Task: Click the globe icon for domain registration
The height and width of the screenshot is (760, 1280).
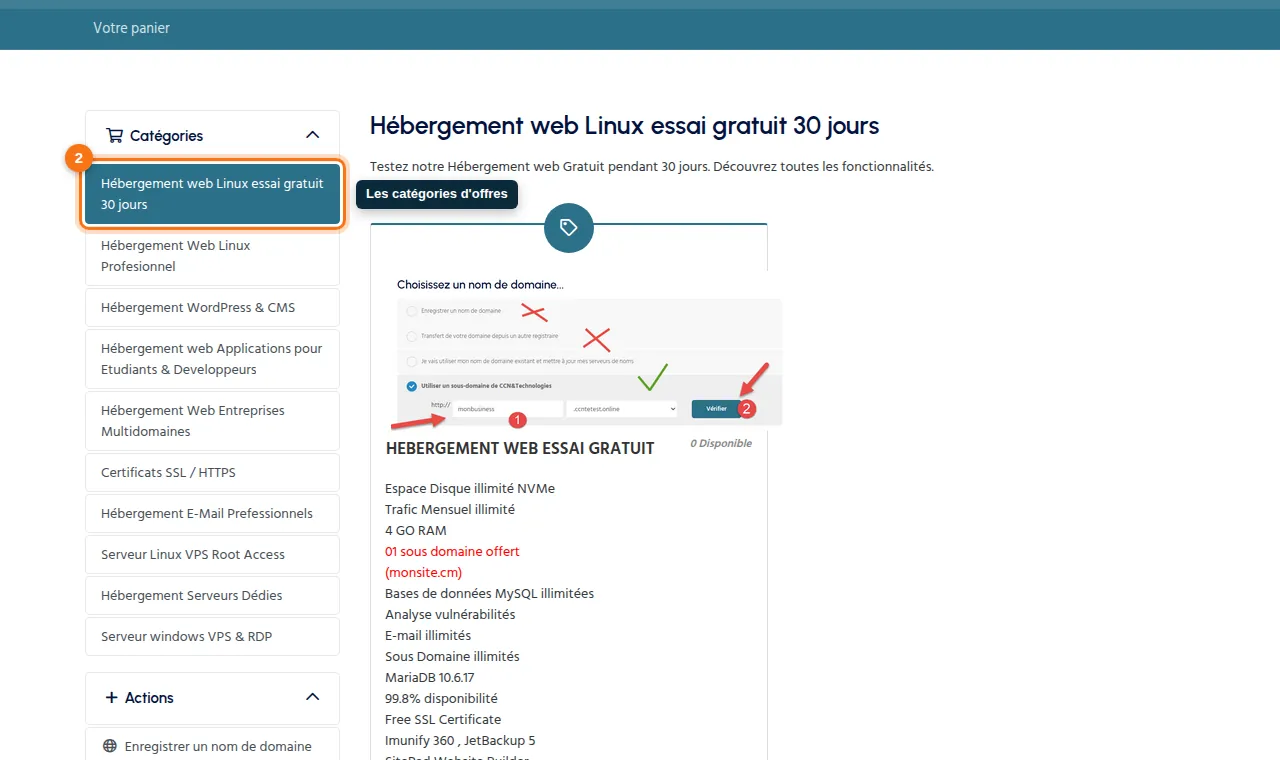Action: 110,746
